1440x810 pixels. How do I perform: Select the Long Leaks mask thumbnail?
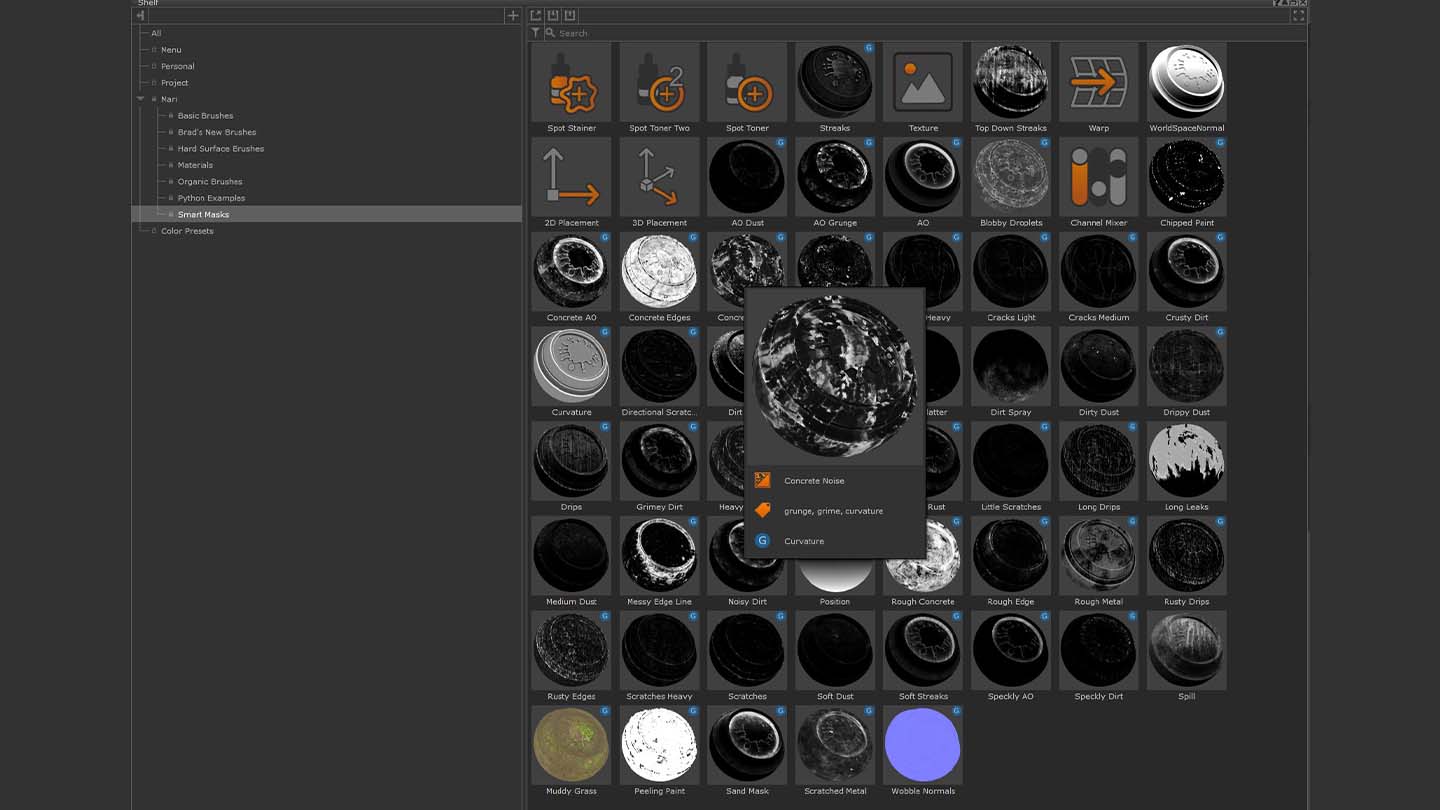[1186, 461]
